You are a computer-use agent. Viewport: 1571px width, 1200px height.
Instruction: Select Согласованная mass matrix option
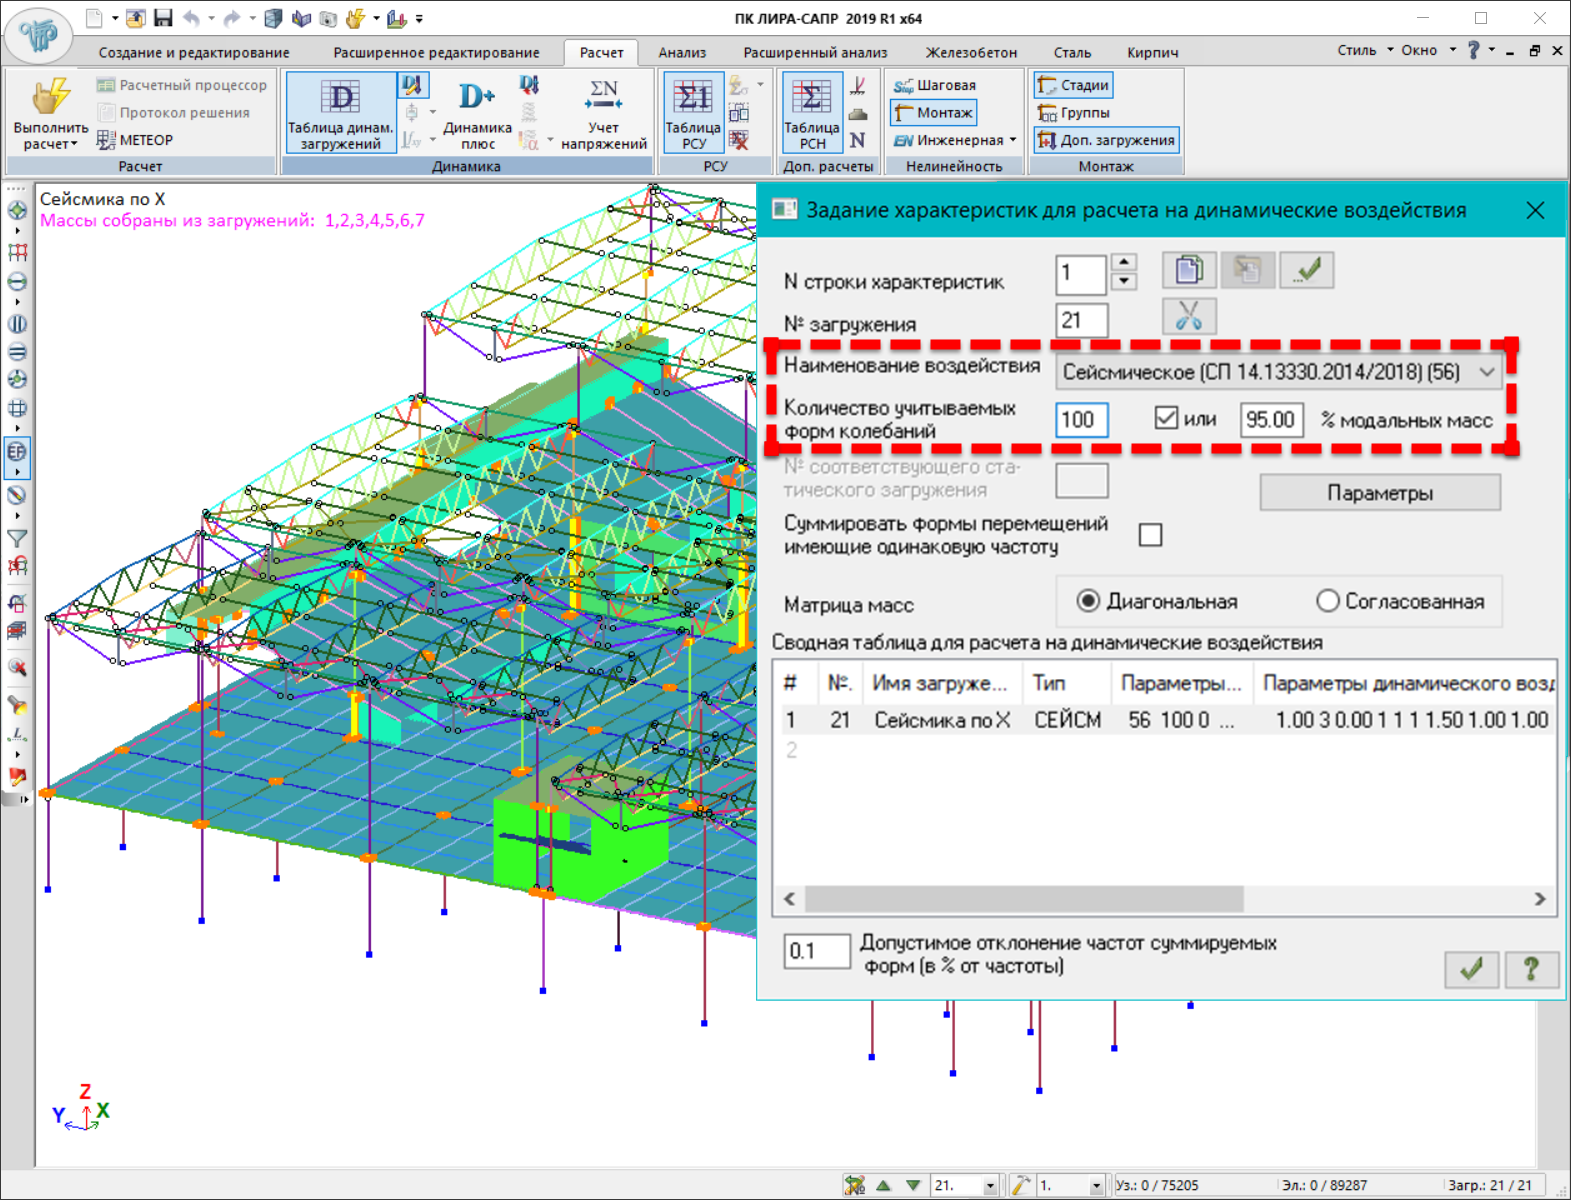click(x=1328, y=601)
